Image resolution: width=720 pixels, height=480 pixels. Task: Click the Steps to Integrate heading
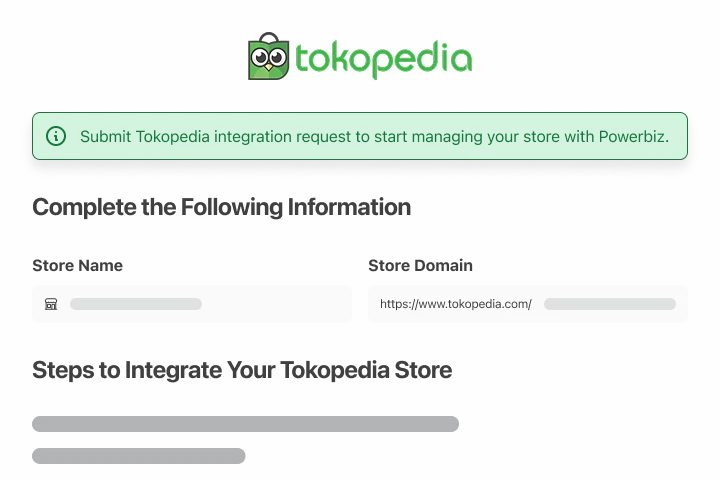[242, 370]
